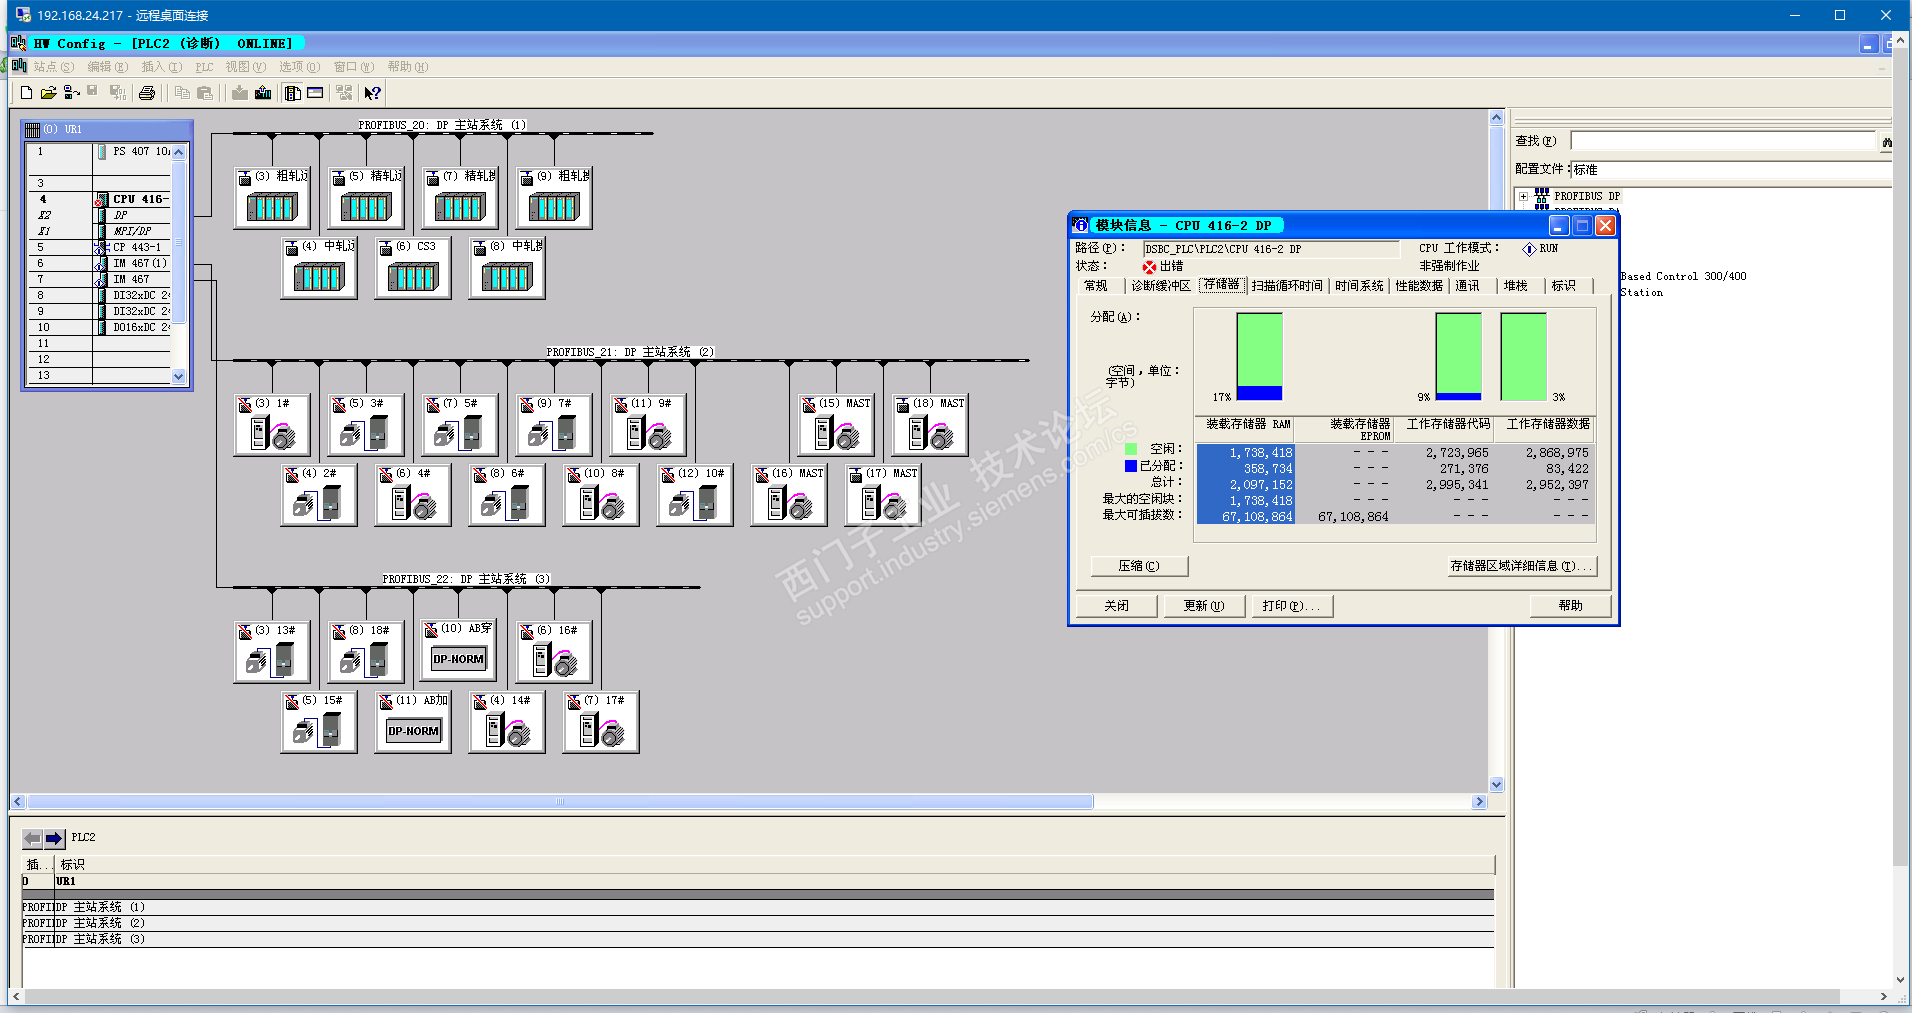Click the Upload from module toolbar icon

pyautogui.click(x=263, y=93)
